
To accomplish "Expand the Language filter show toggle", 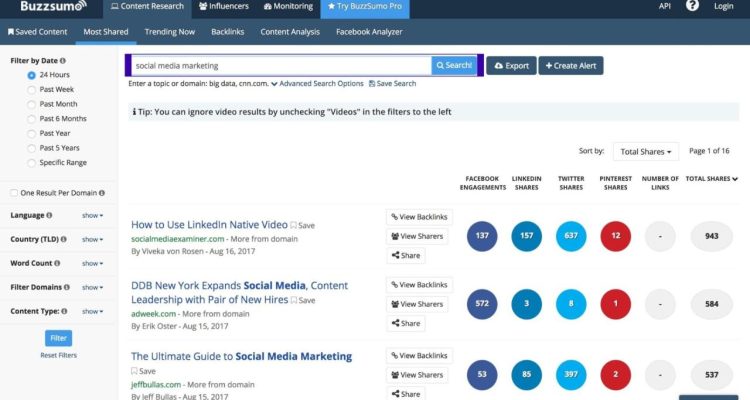I will pyautogui.click(x=92, y=216).
